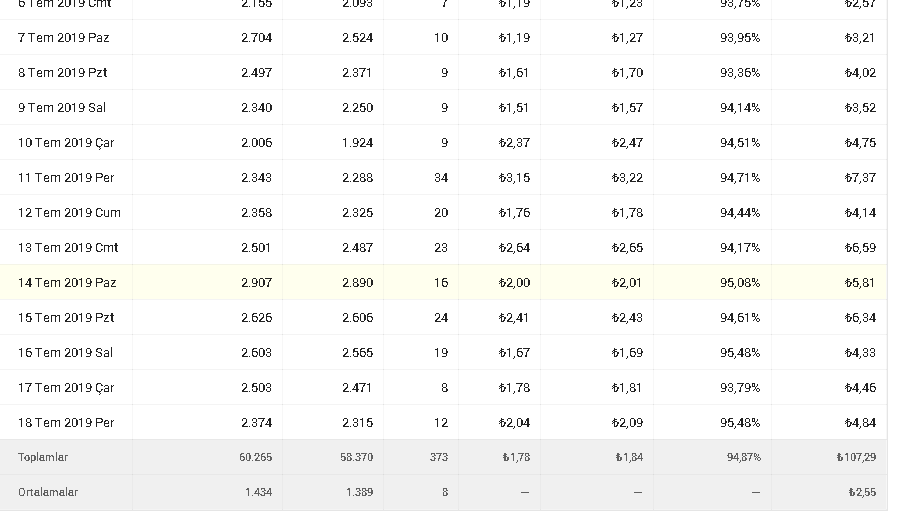Select the 12 Tem 2019 Cum date

coord(69,212)
